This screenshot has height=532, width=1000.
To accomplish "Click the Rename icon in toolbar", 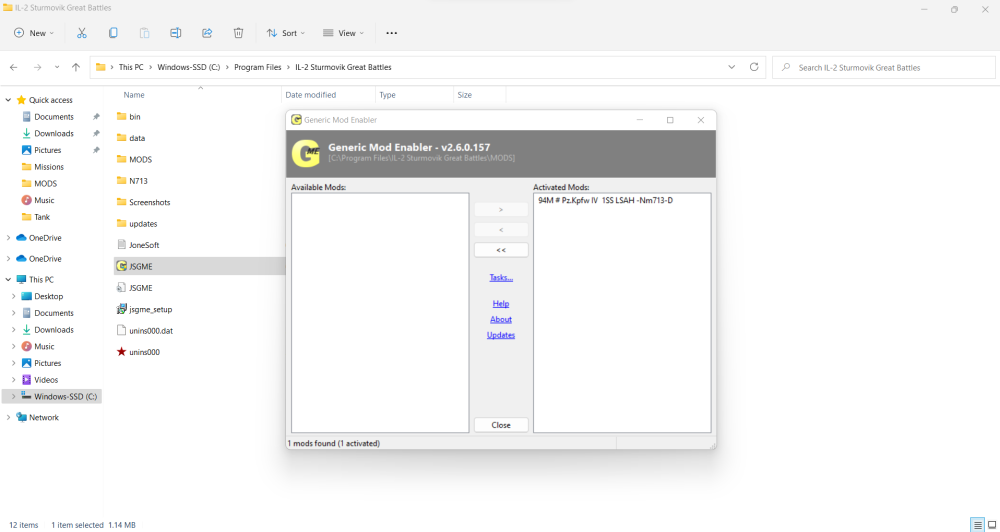I will [x=175, y=33].
